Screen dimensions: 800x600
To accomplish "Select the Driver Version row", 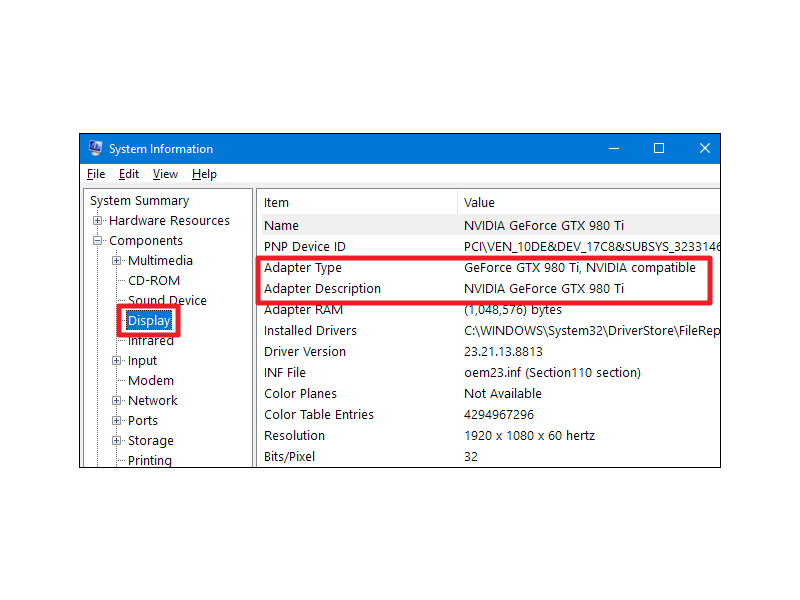I will [x=490, y=352].
